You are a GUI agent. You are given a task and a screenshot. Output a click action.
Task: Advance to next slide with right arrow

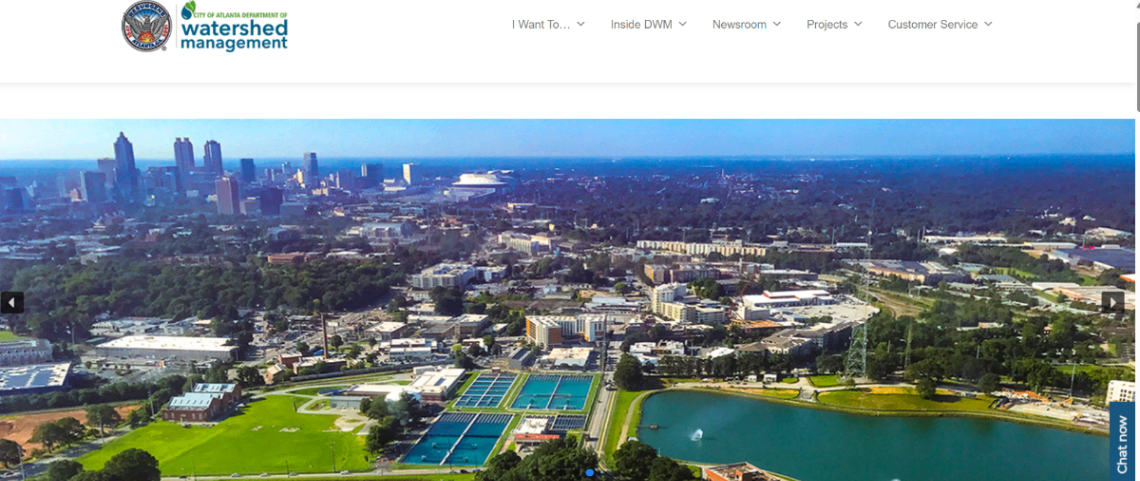1112,302
